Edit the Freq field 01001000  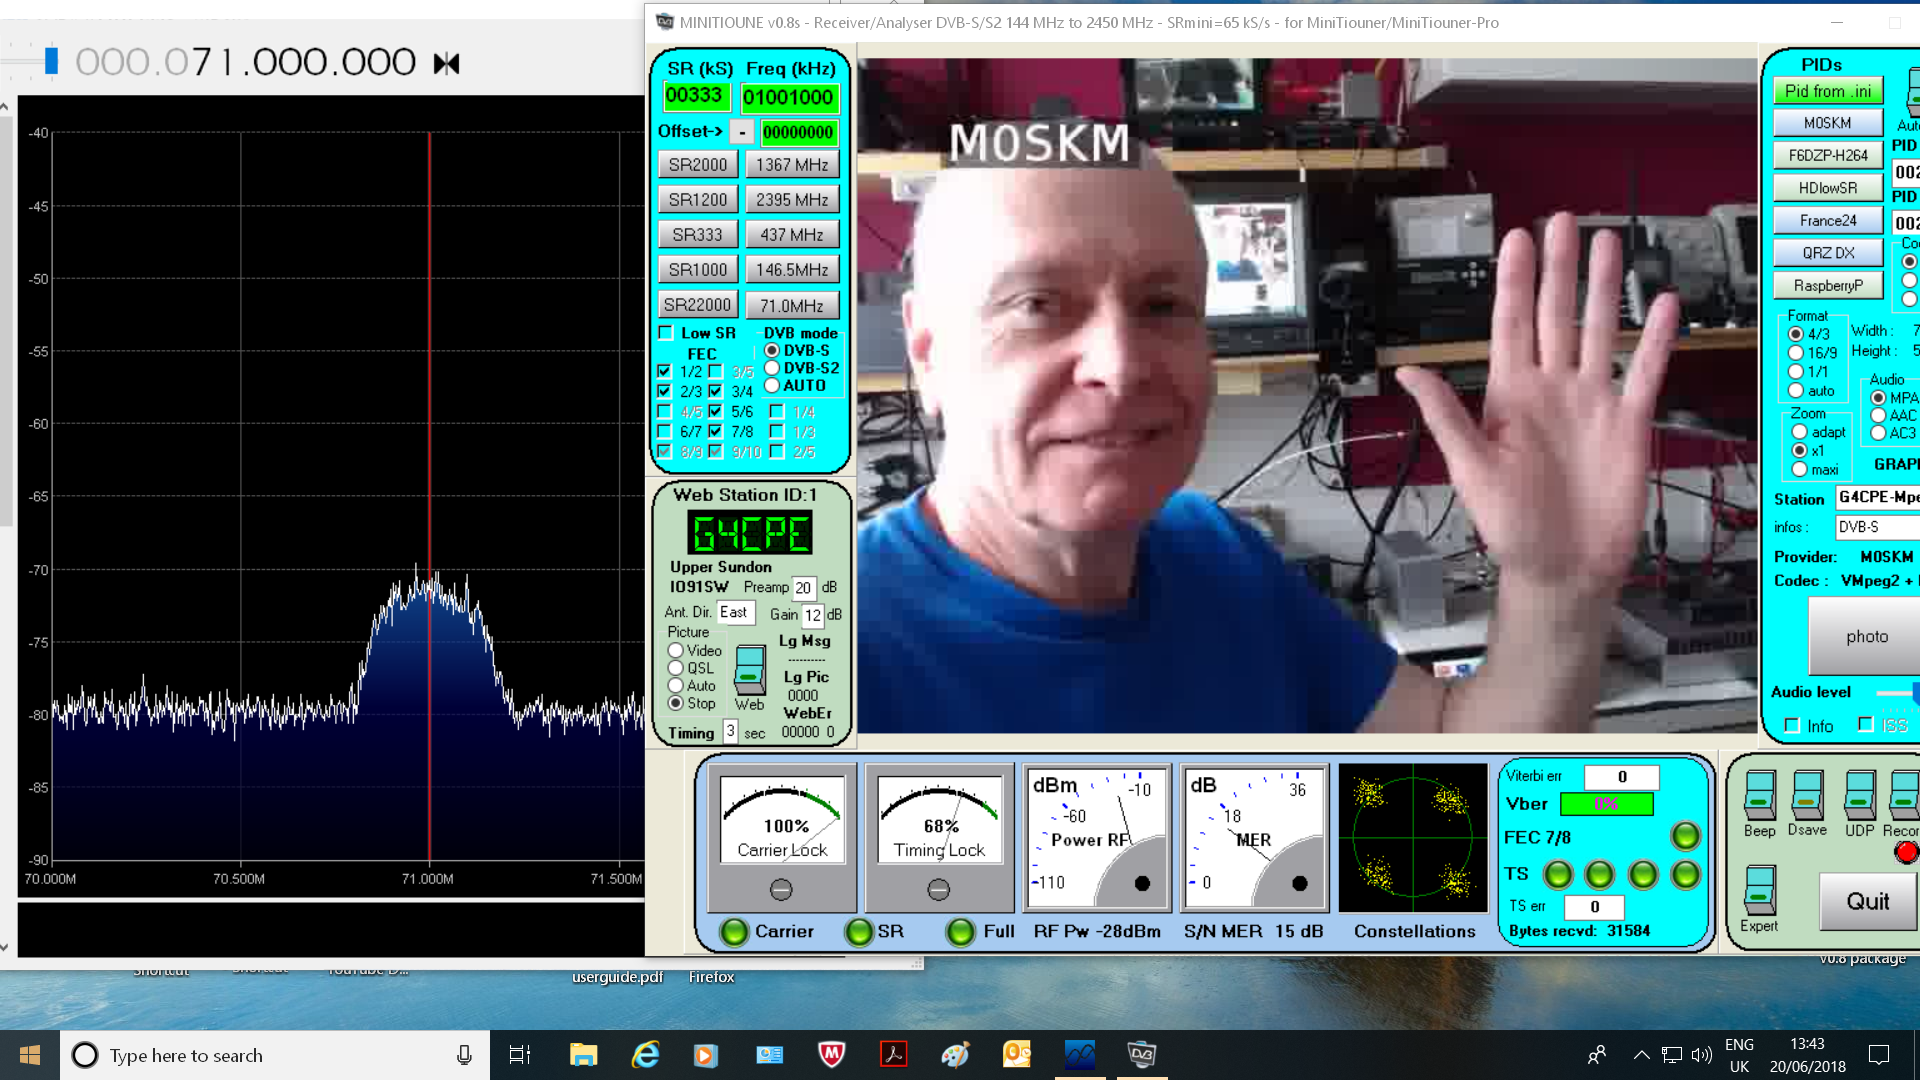789,97
